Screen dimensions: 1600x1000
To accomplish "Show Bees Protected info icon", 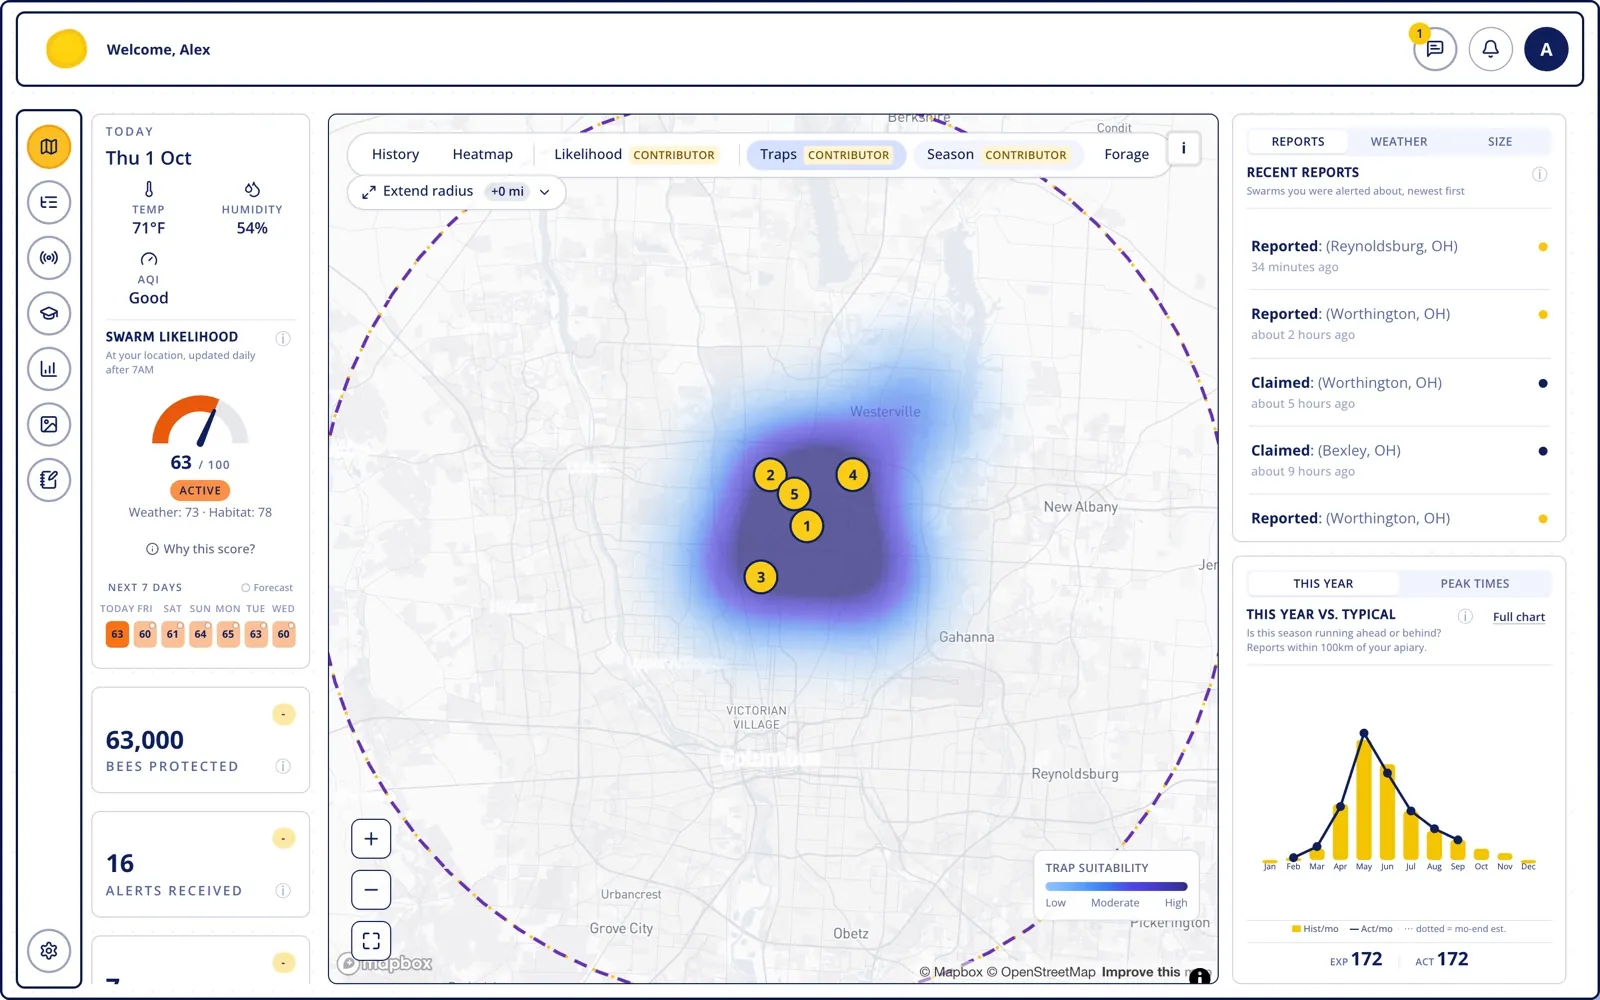I will pyautogui.click(x=283, y=766).
